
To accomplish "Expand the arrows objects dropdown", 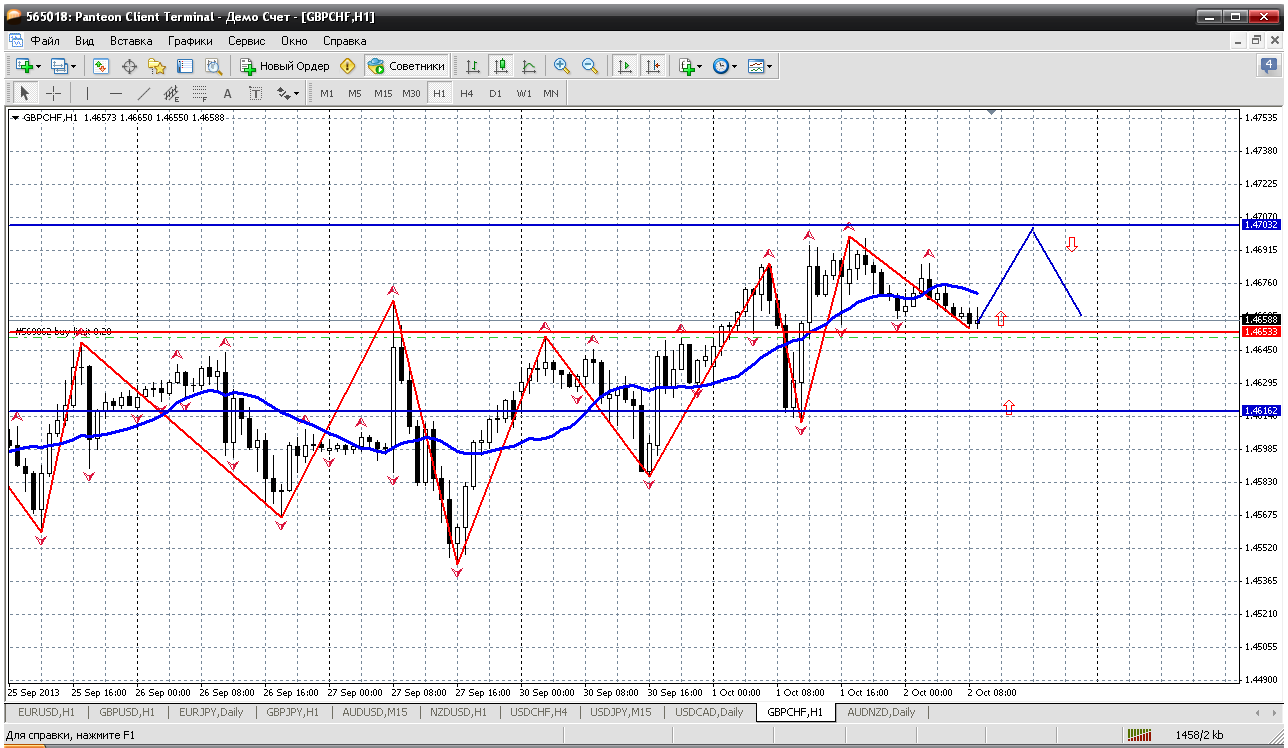I will (296, 93).
